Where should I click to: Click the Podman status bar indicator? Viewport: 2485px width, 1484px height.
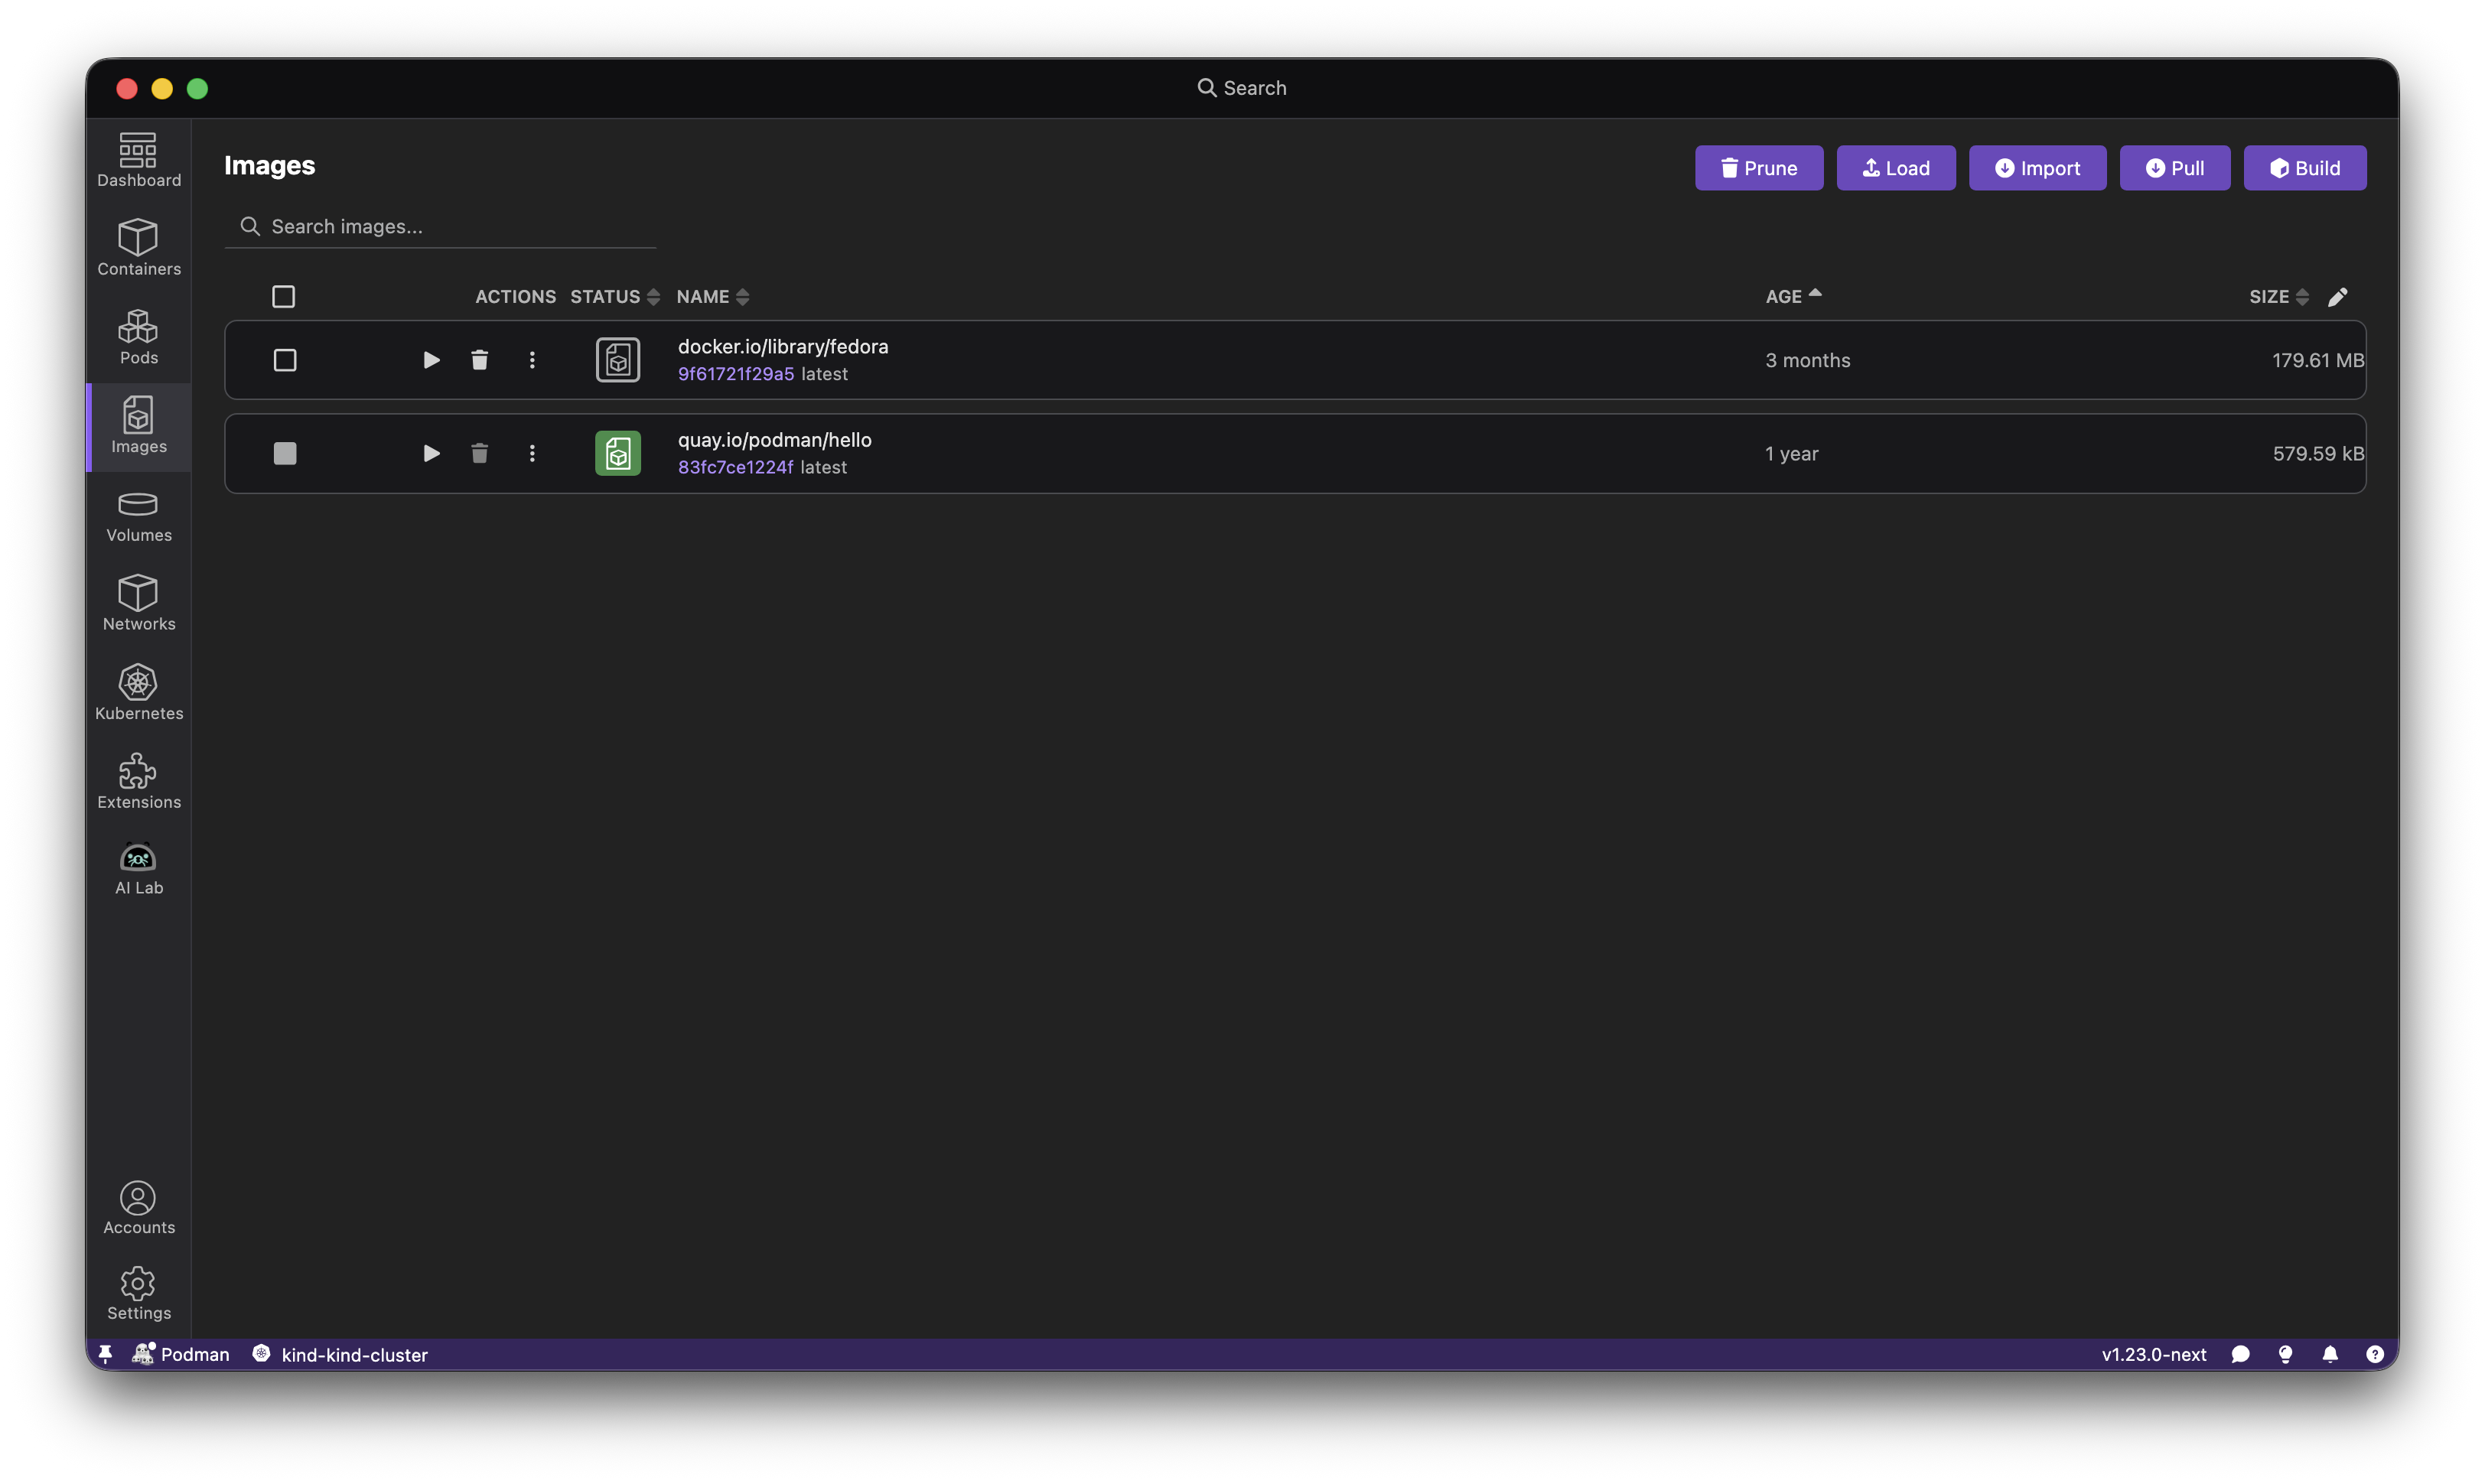(x=181, y=1354)
